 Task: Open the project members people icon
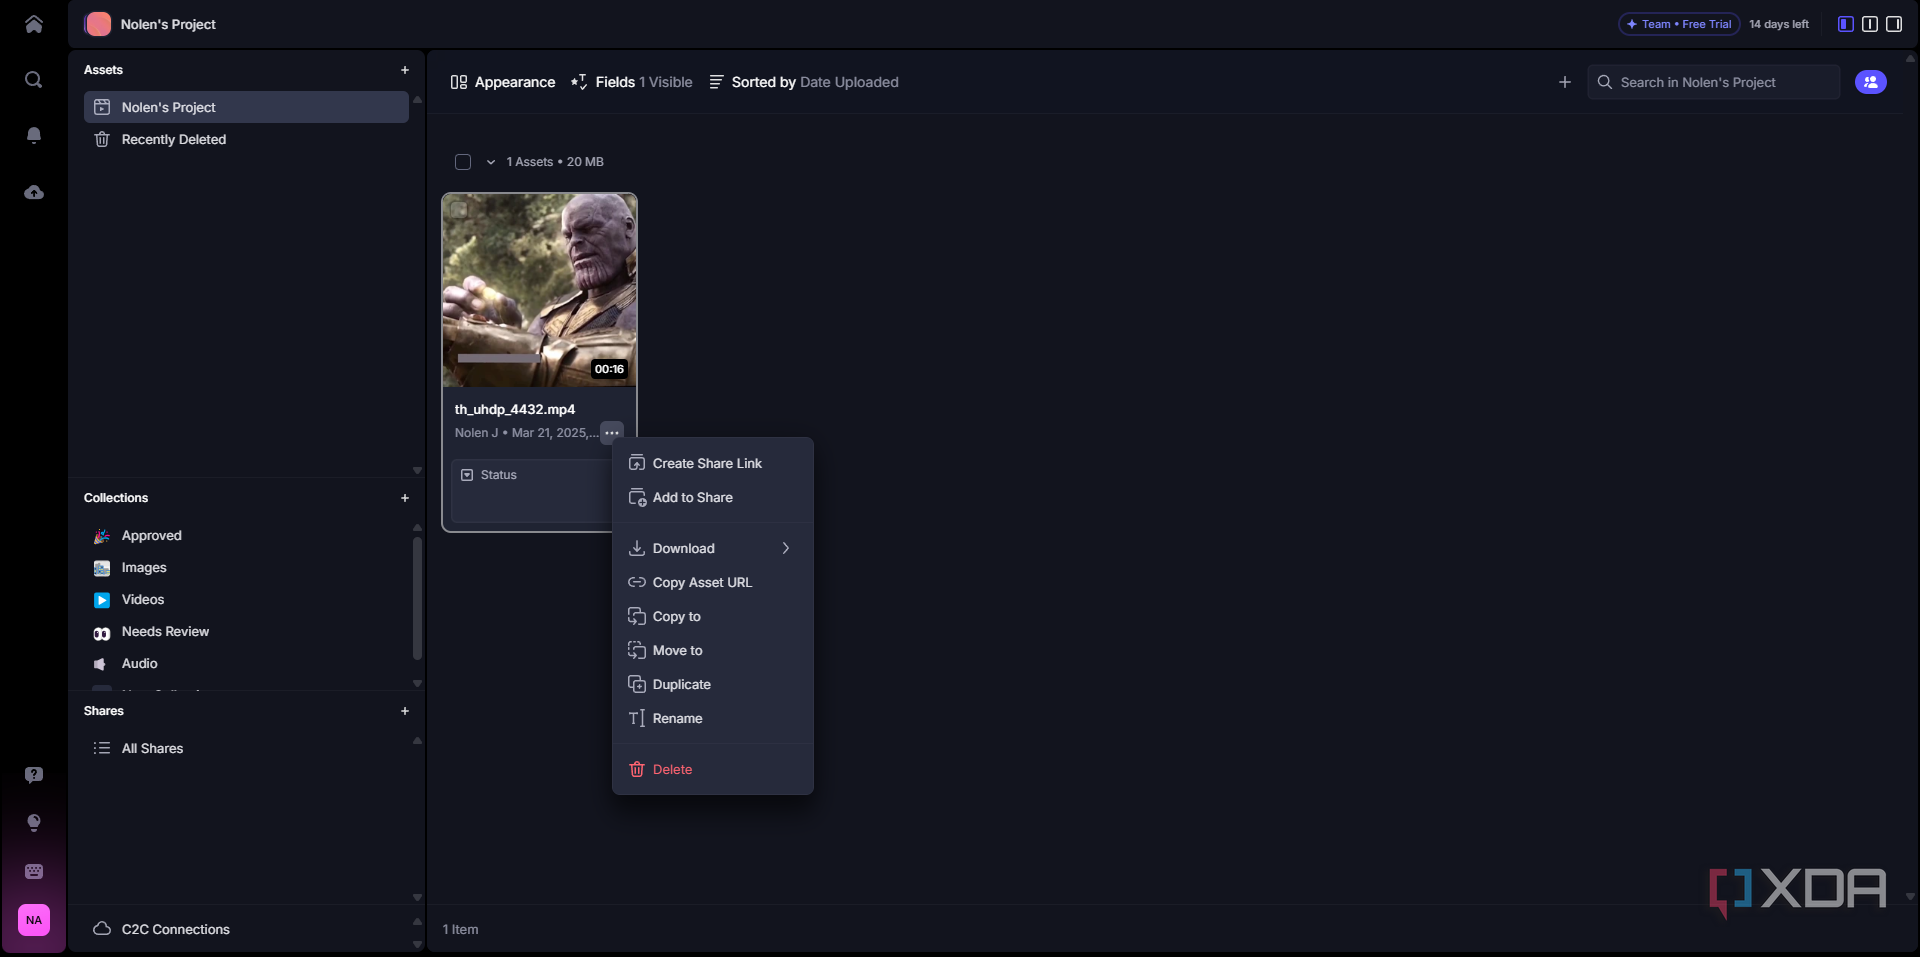click(1871, 82)
